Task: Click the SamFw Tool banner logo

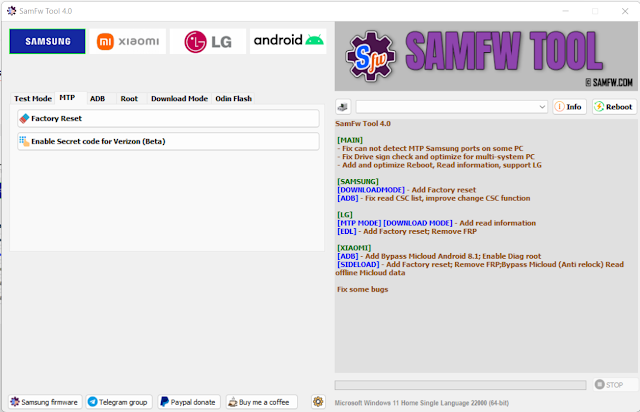Action: 486,56
